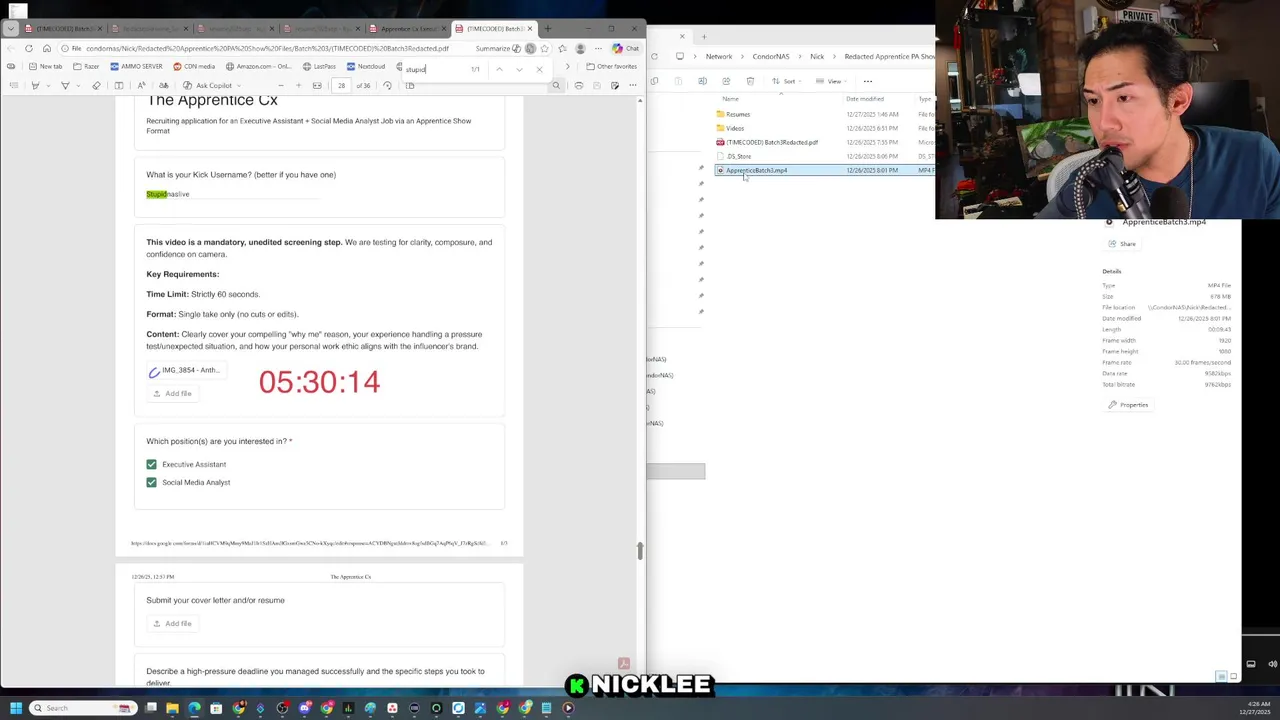Zoom out the PDF document
1280x720 pixels.
point(280,85)
